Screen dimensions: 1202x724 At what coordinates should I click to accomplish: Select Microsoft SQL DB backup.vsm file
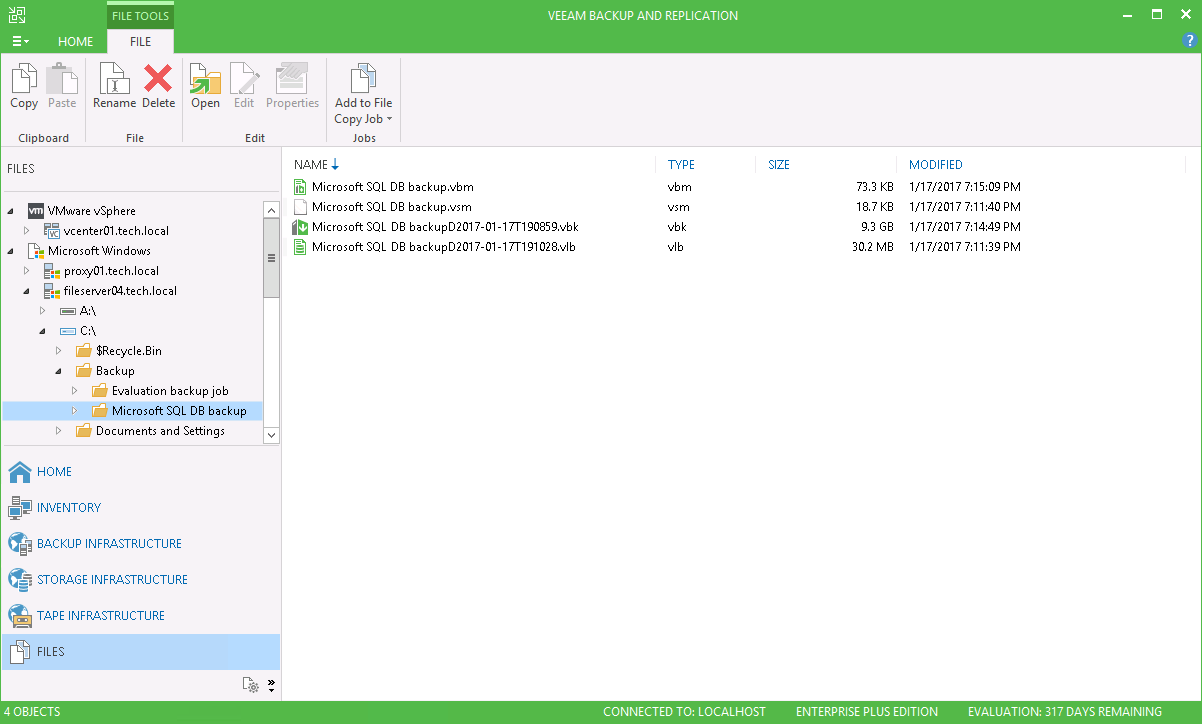click(x=391, y=207)
